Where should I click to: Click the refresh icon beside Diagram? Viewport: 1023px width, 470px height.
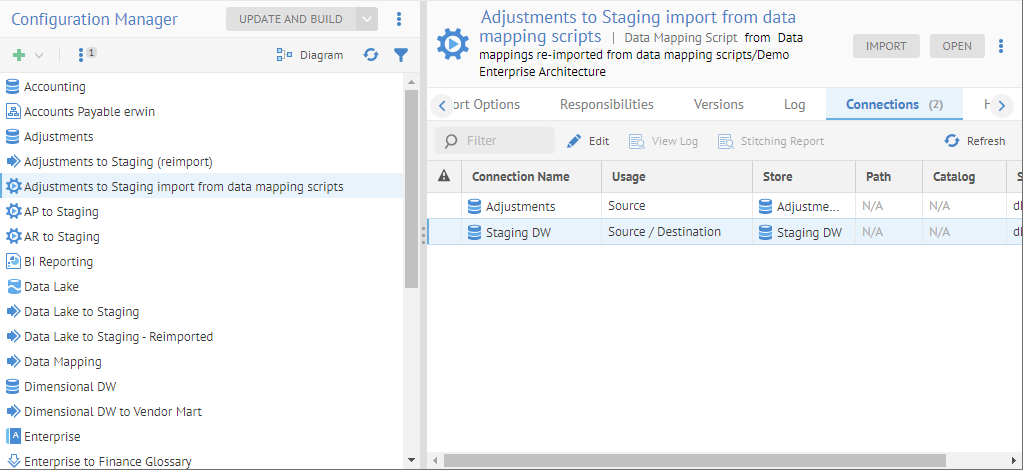click(371, 55)
